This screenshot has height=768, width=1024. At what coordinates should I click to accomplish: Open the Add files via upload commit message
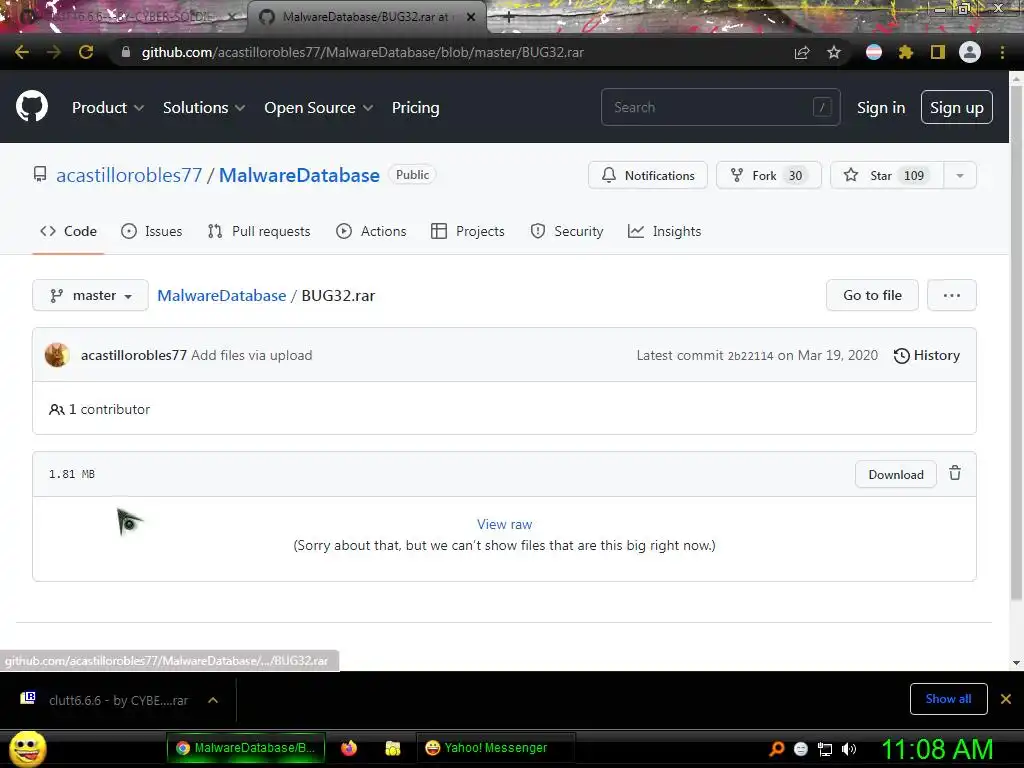click(251, 355)
